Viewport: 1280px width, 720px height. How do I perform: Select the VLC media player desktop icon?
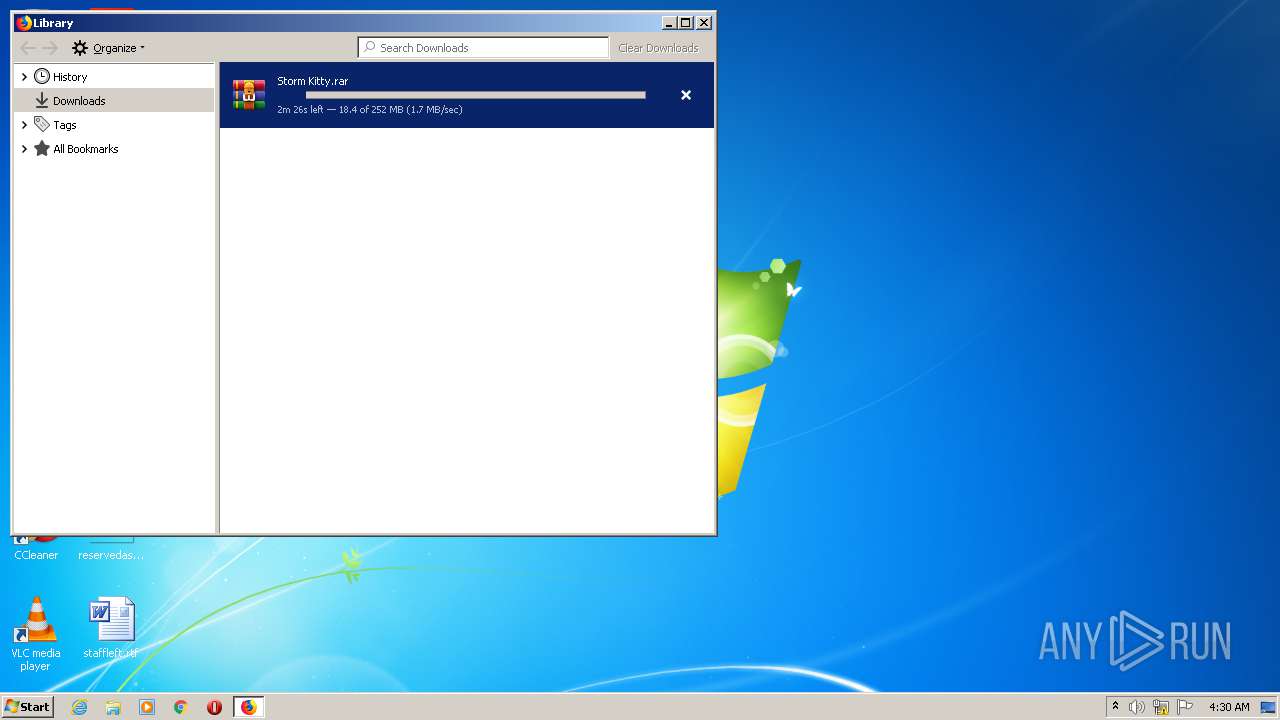(36, 635)
